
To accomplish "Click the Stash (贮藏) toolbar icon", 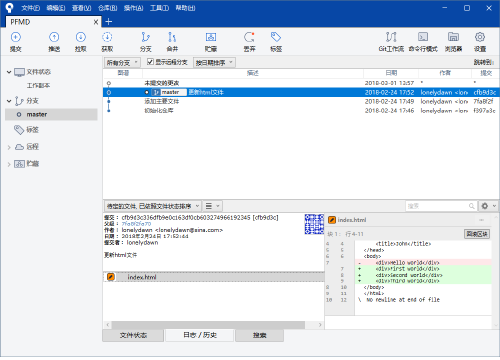I will (211, 37).
